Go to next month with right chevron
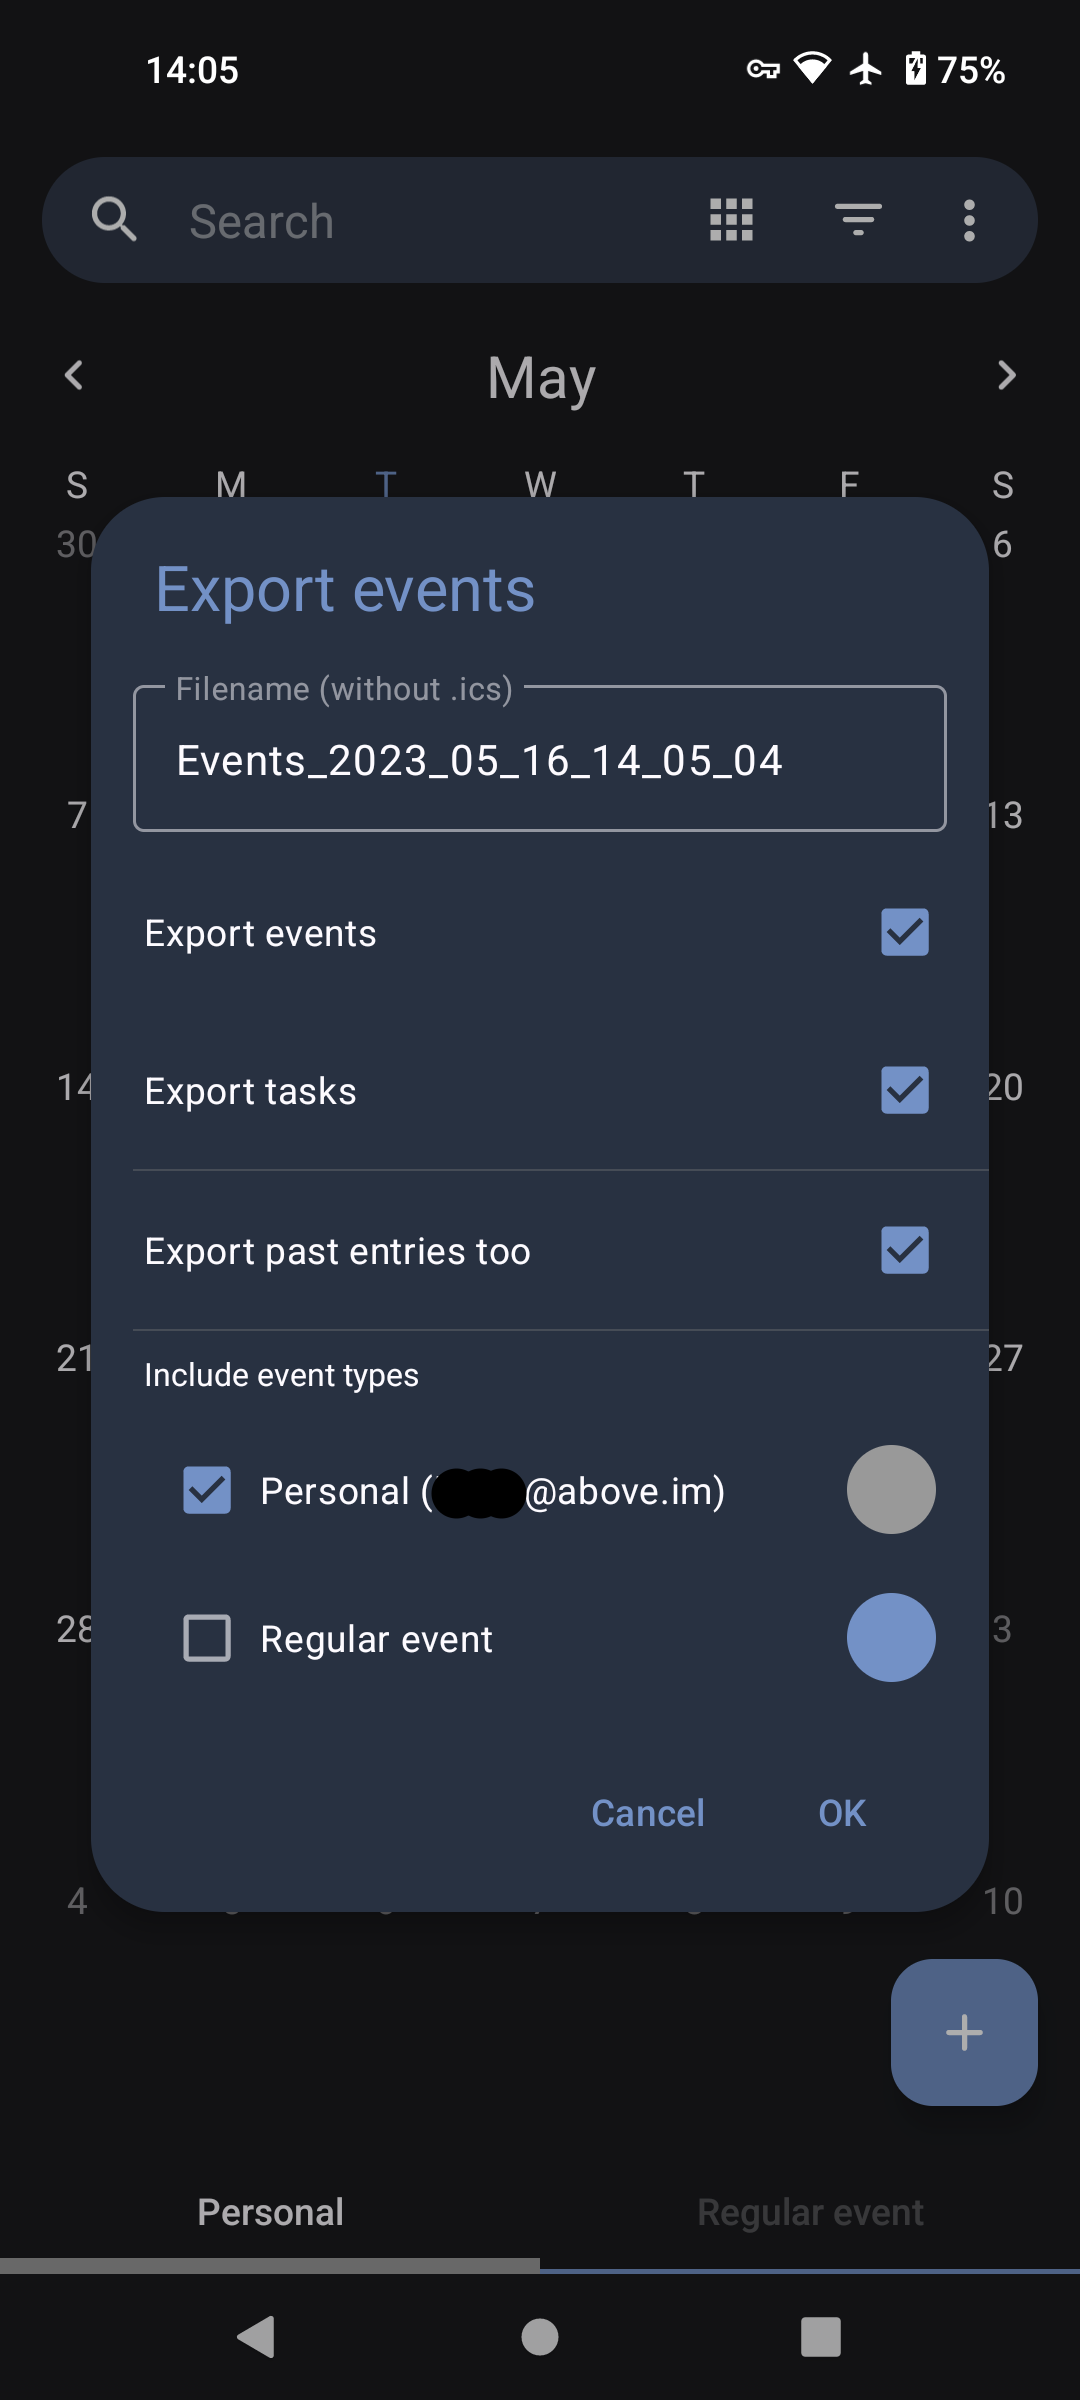 1006,376
